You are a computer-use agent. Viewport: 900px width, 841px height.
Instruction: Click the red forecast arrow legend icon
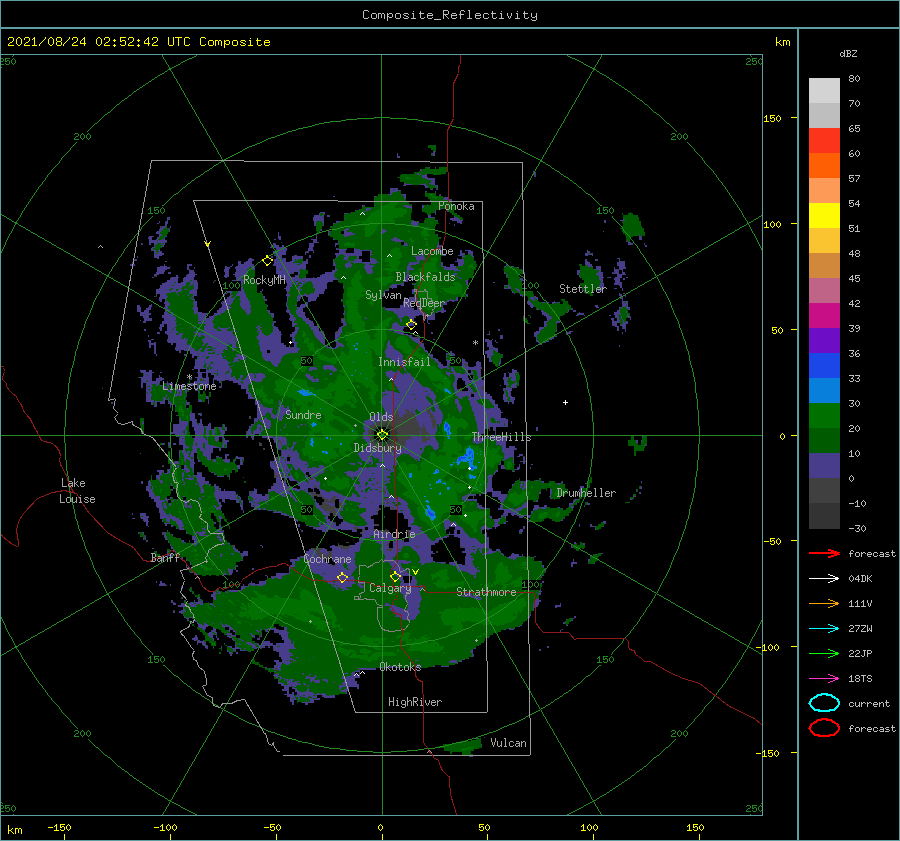[x=824, y=553]
